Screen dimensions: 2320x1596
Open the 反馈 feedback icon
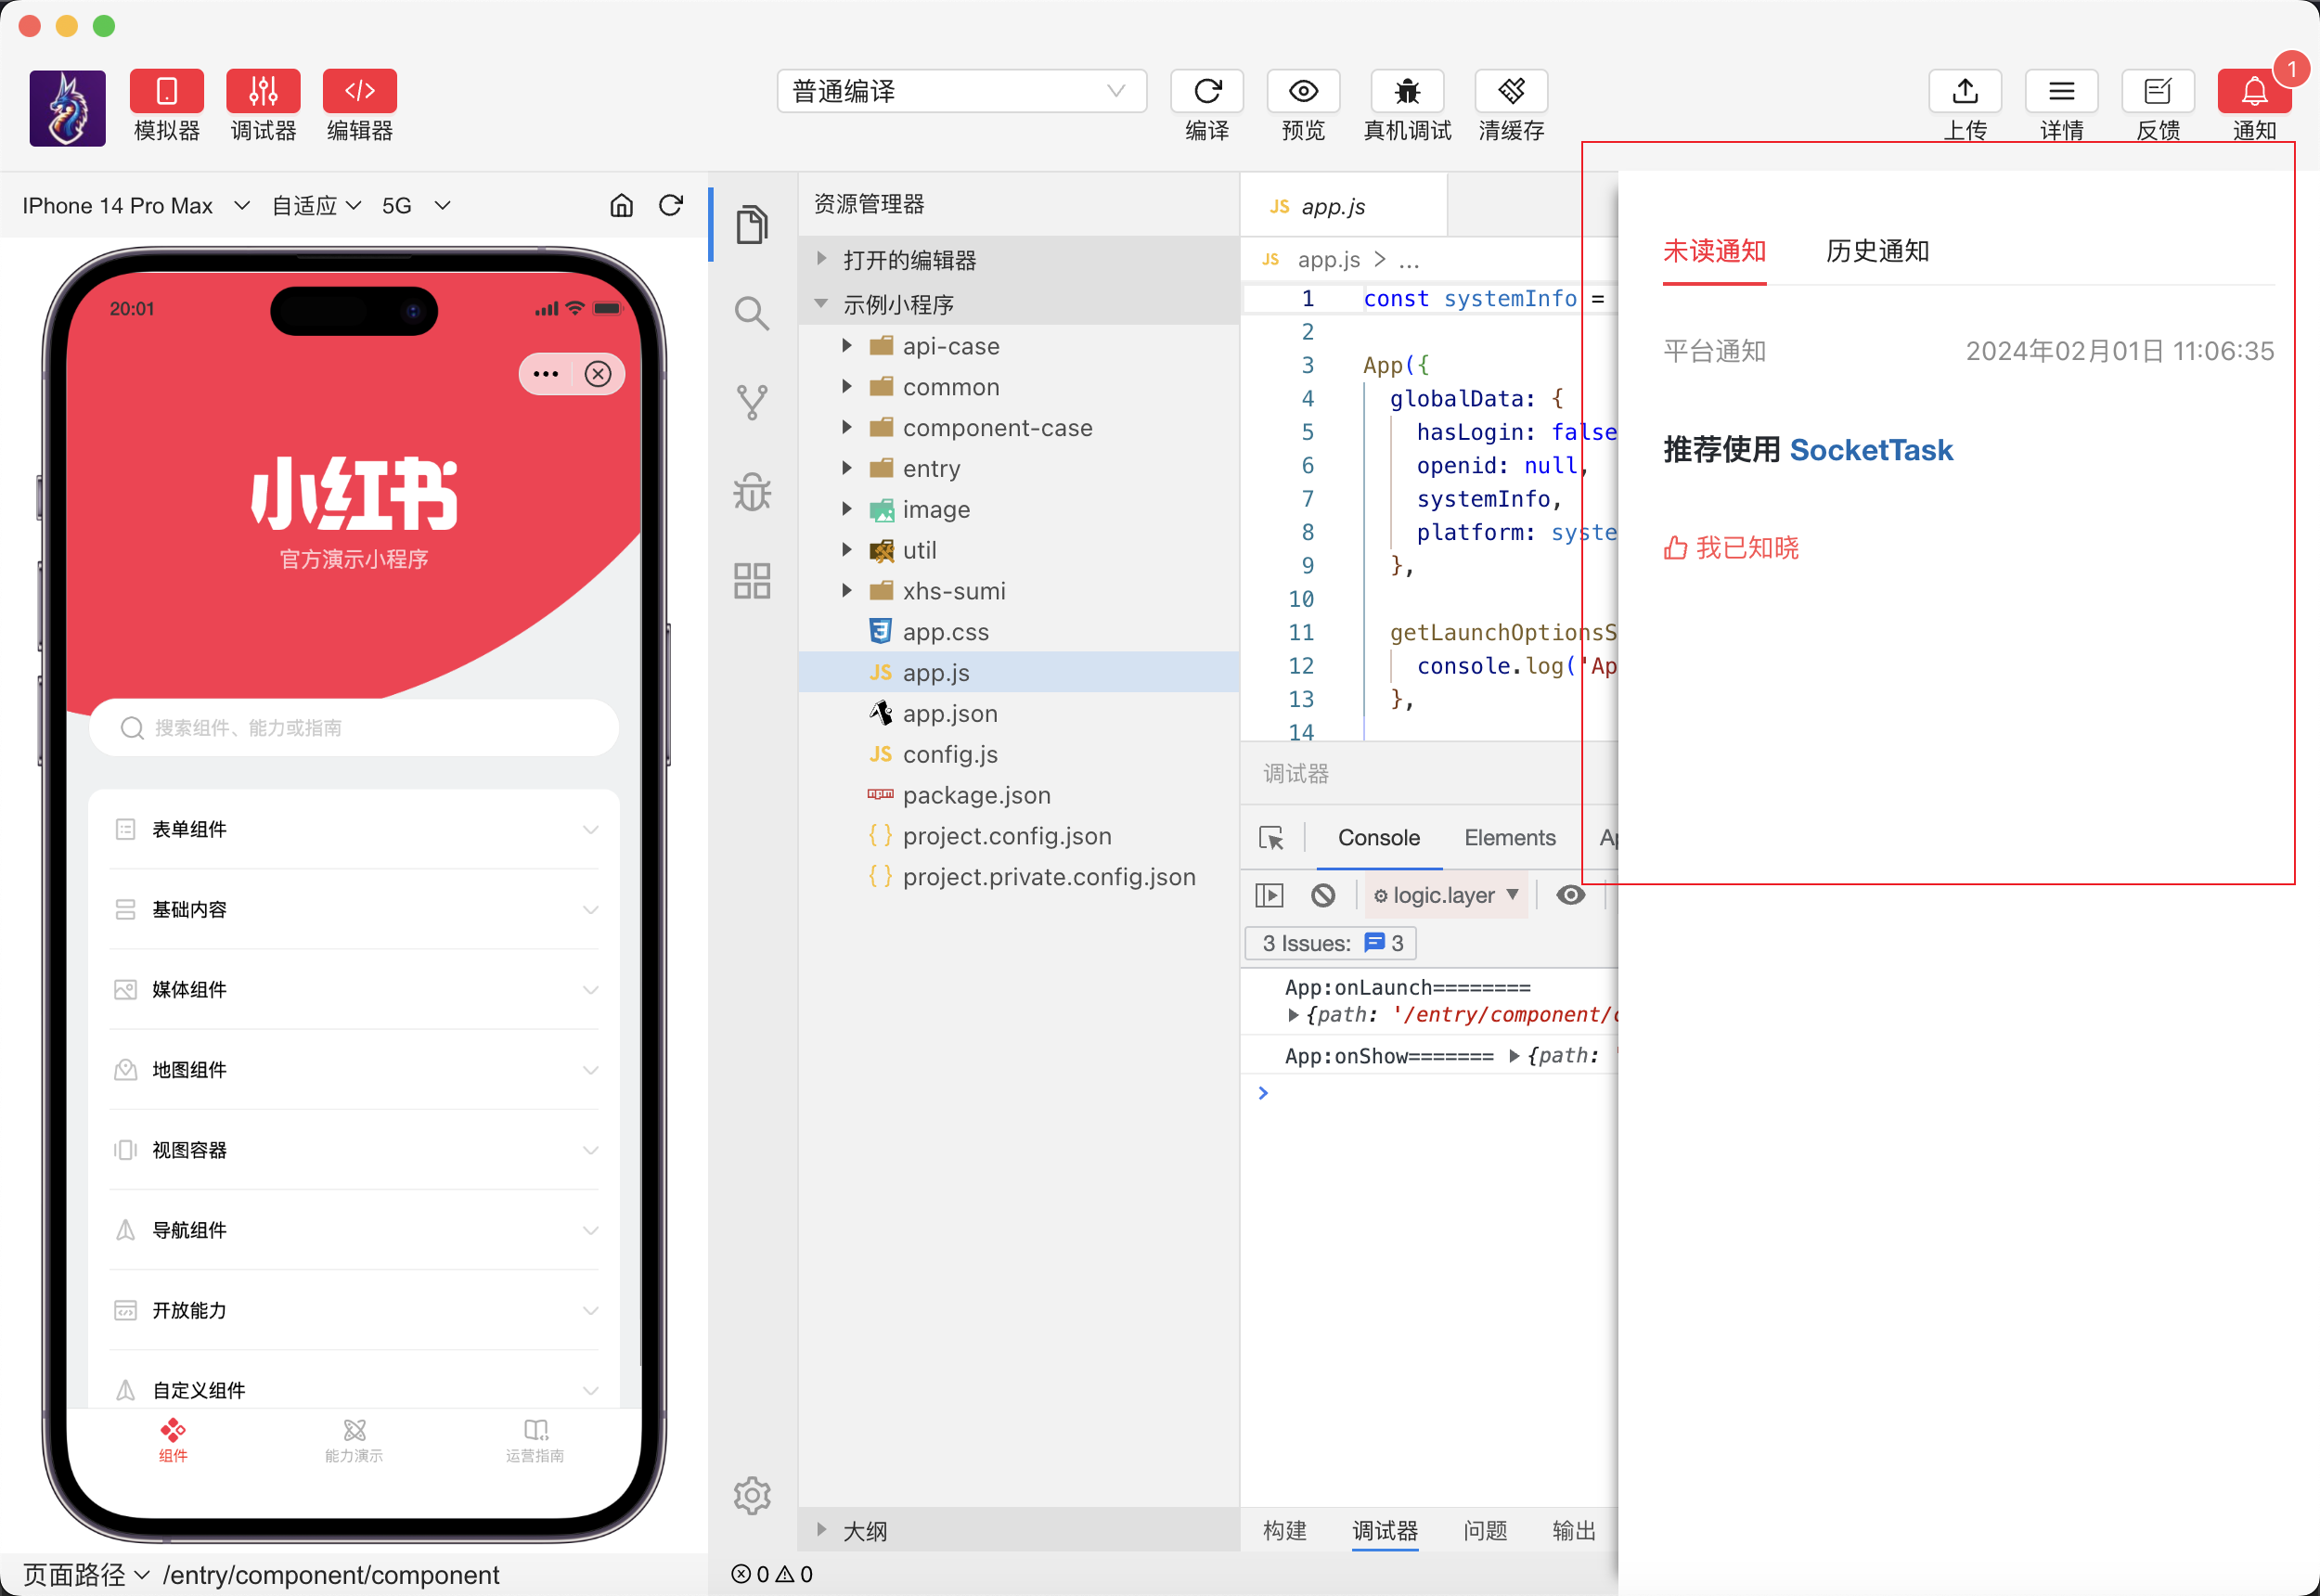click(x=2158, y=91)
